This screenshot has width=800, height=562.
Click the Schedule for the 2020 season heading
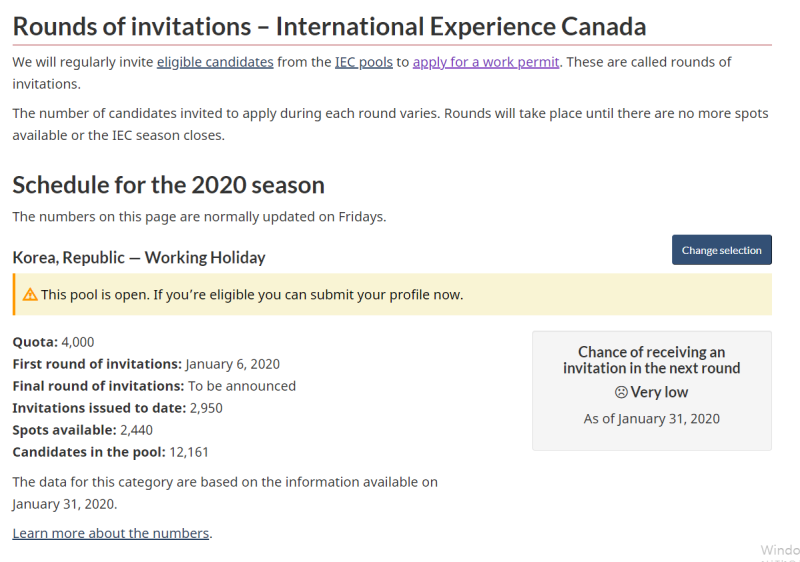tap(168, 185)
